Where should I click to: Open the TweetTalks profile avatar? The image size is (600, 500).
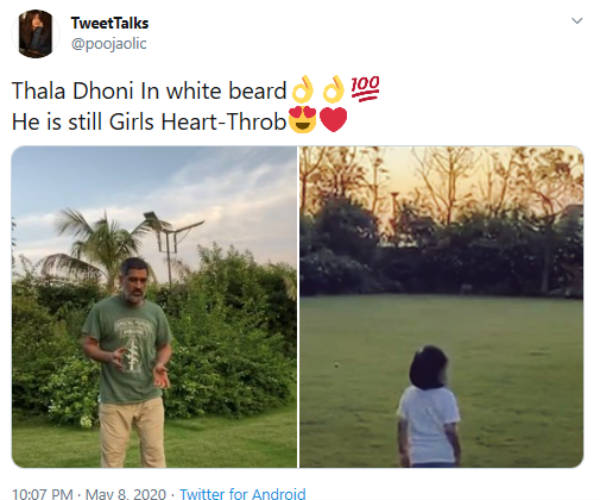(x=36, y=34)
